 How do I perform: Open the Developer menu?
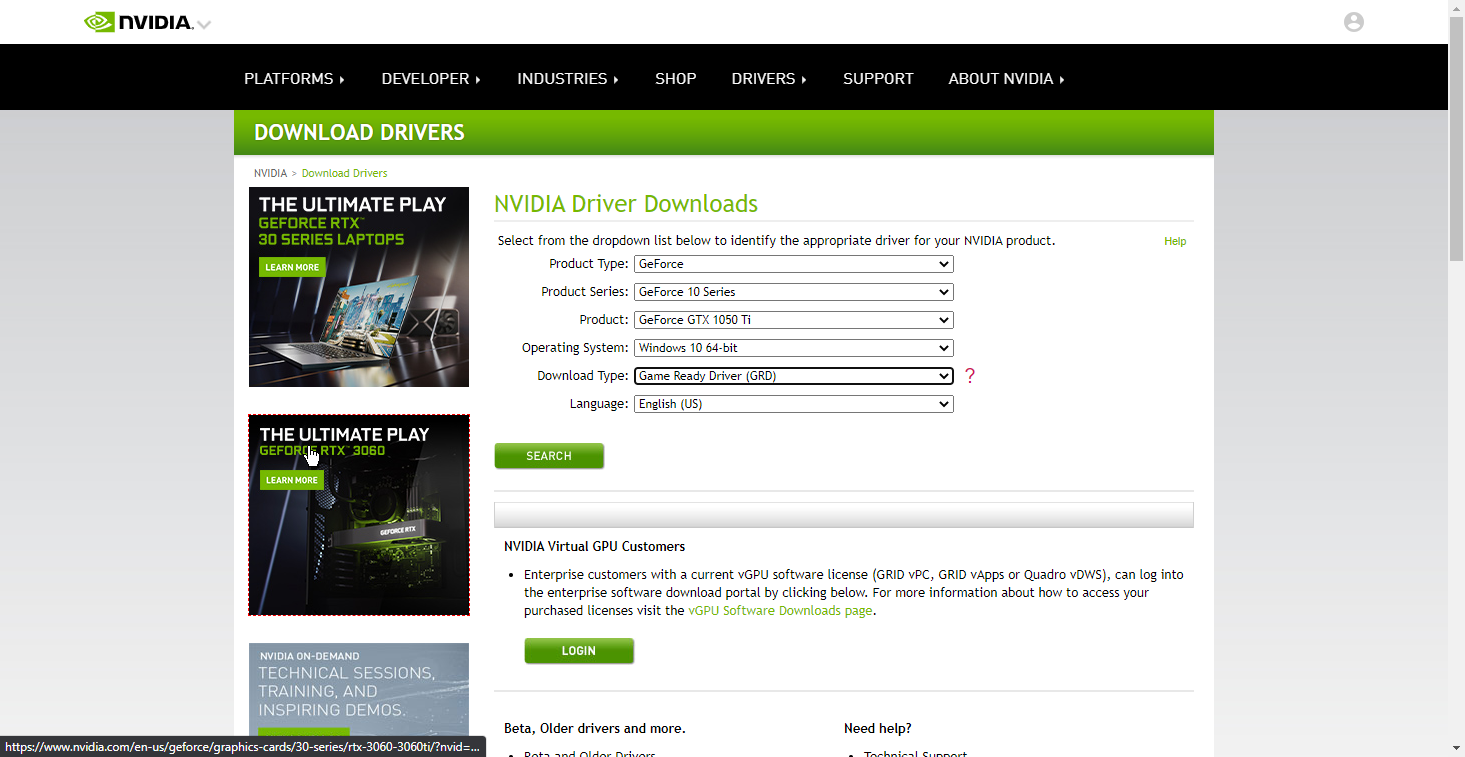tap(430, 79)
